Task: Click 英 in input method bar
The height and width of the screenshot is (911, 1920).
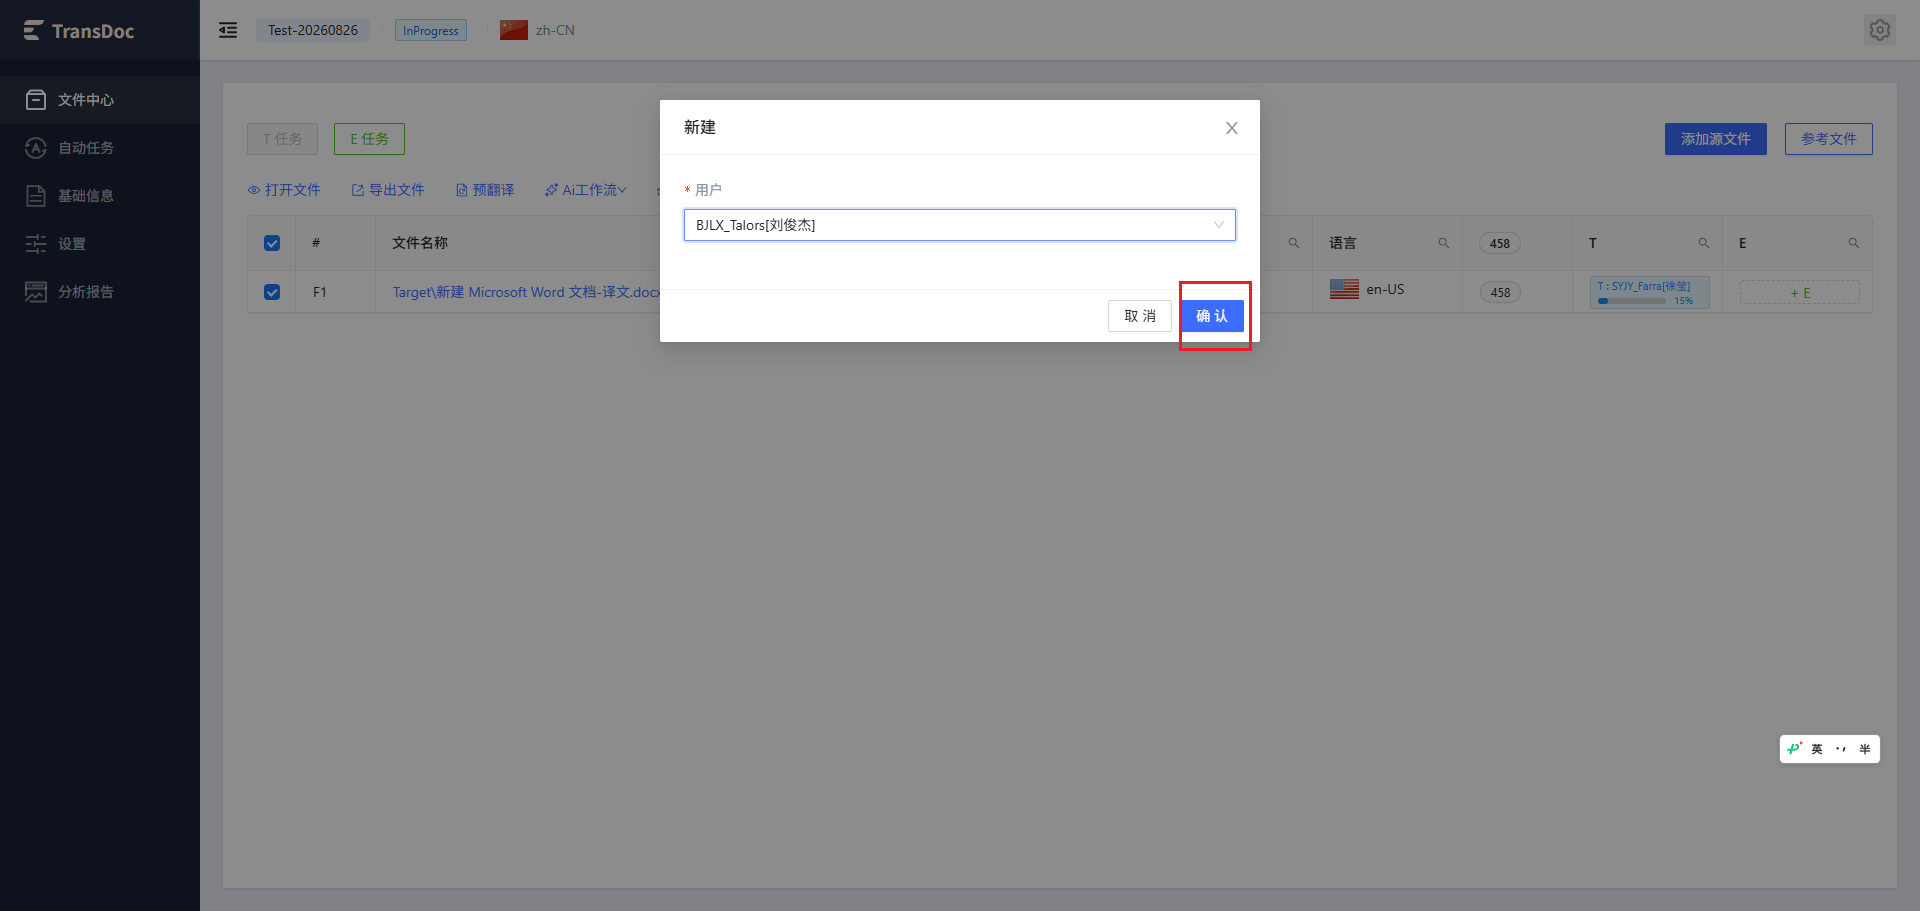Action: point(1817,749)
